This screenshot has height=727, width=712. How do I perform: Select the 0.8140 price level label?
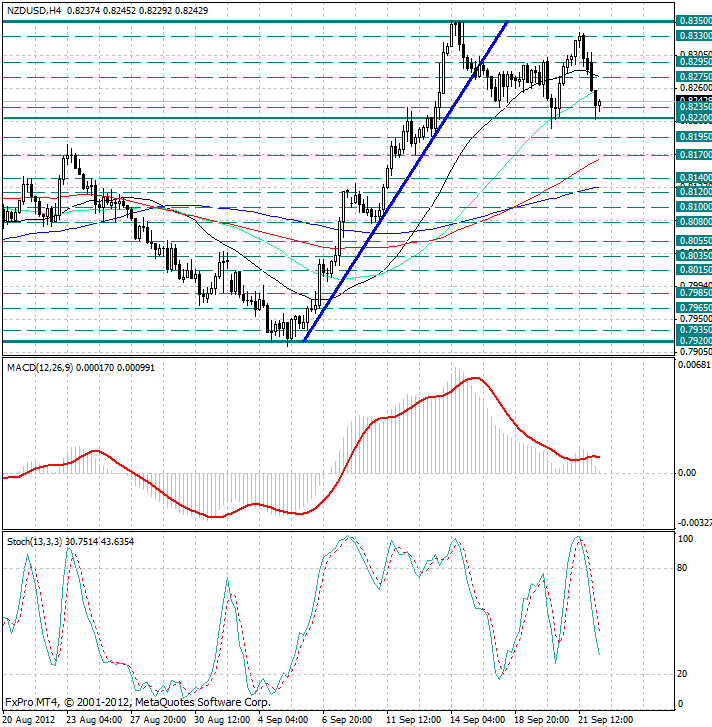694,178
